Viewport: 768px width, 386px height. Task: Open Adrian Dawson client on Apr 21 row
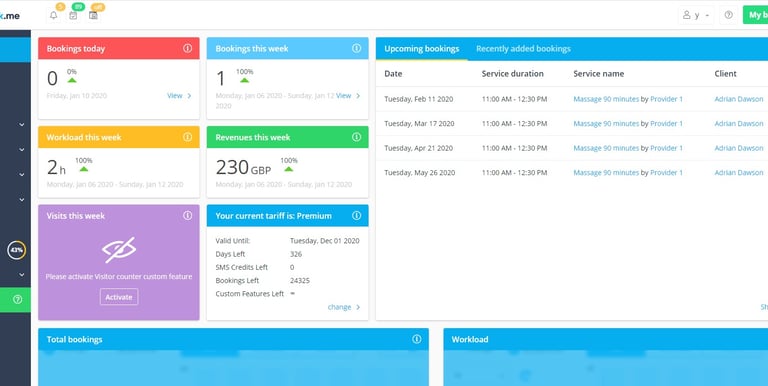tap(739, 148)
